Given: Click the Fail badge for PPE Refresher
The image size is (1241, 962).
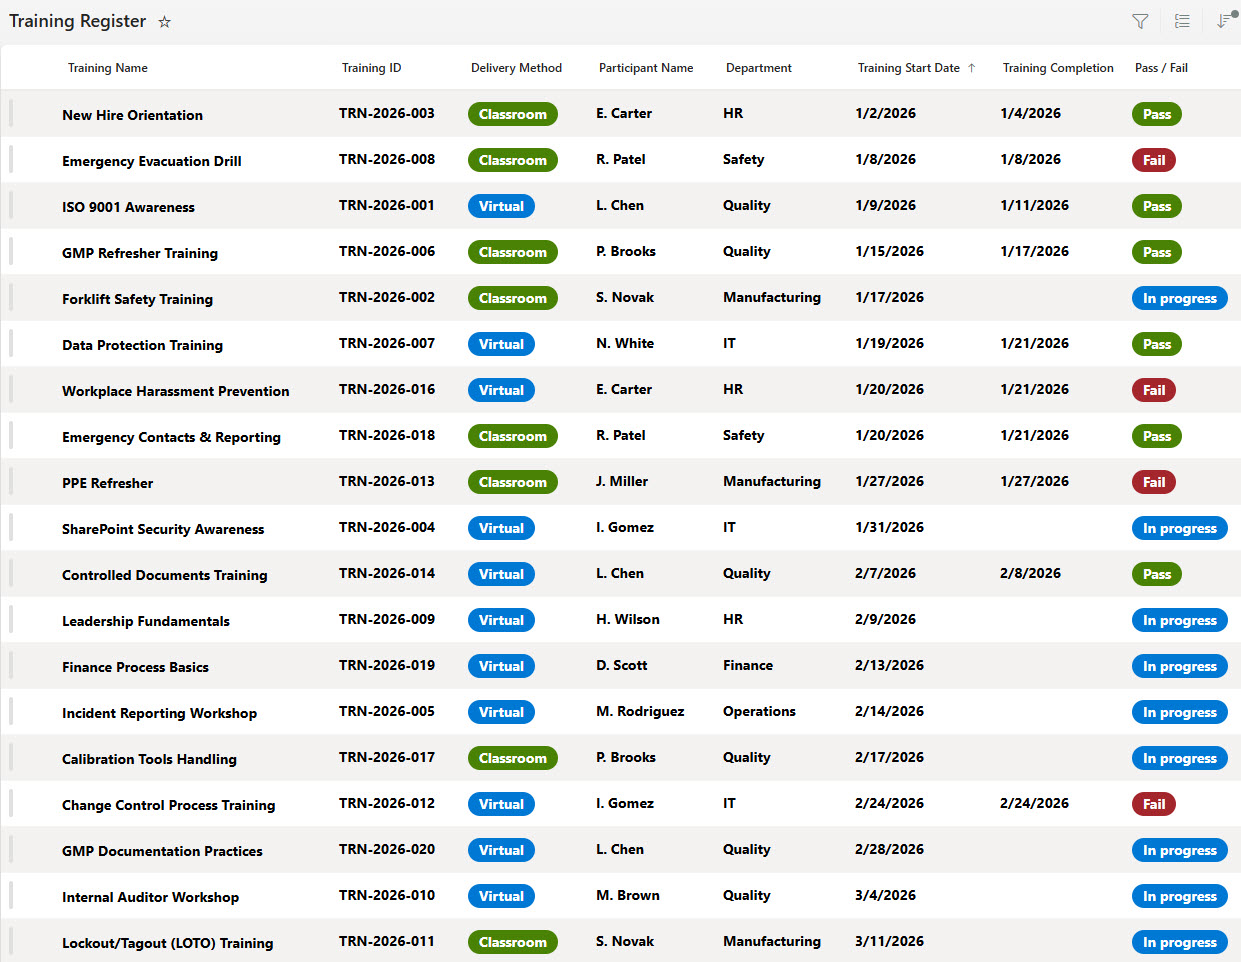Looking at the screenshot, I should point(1153,482).
